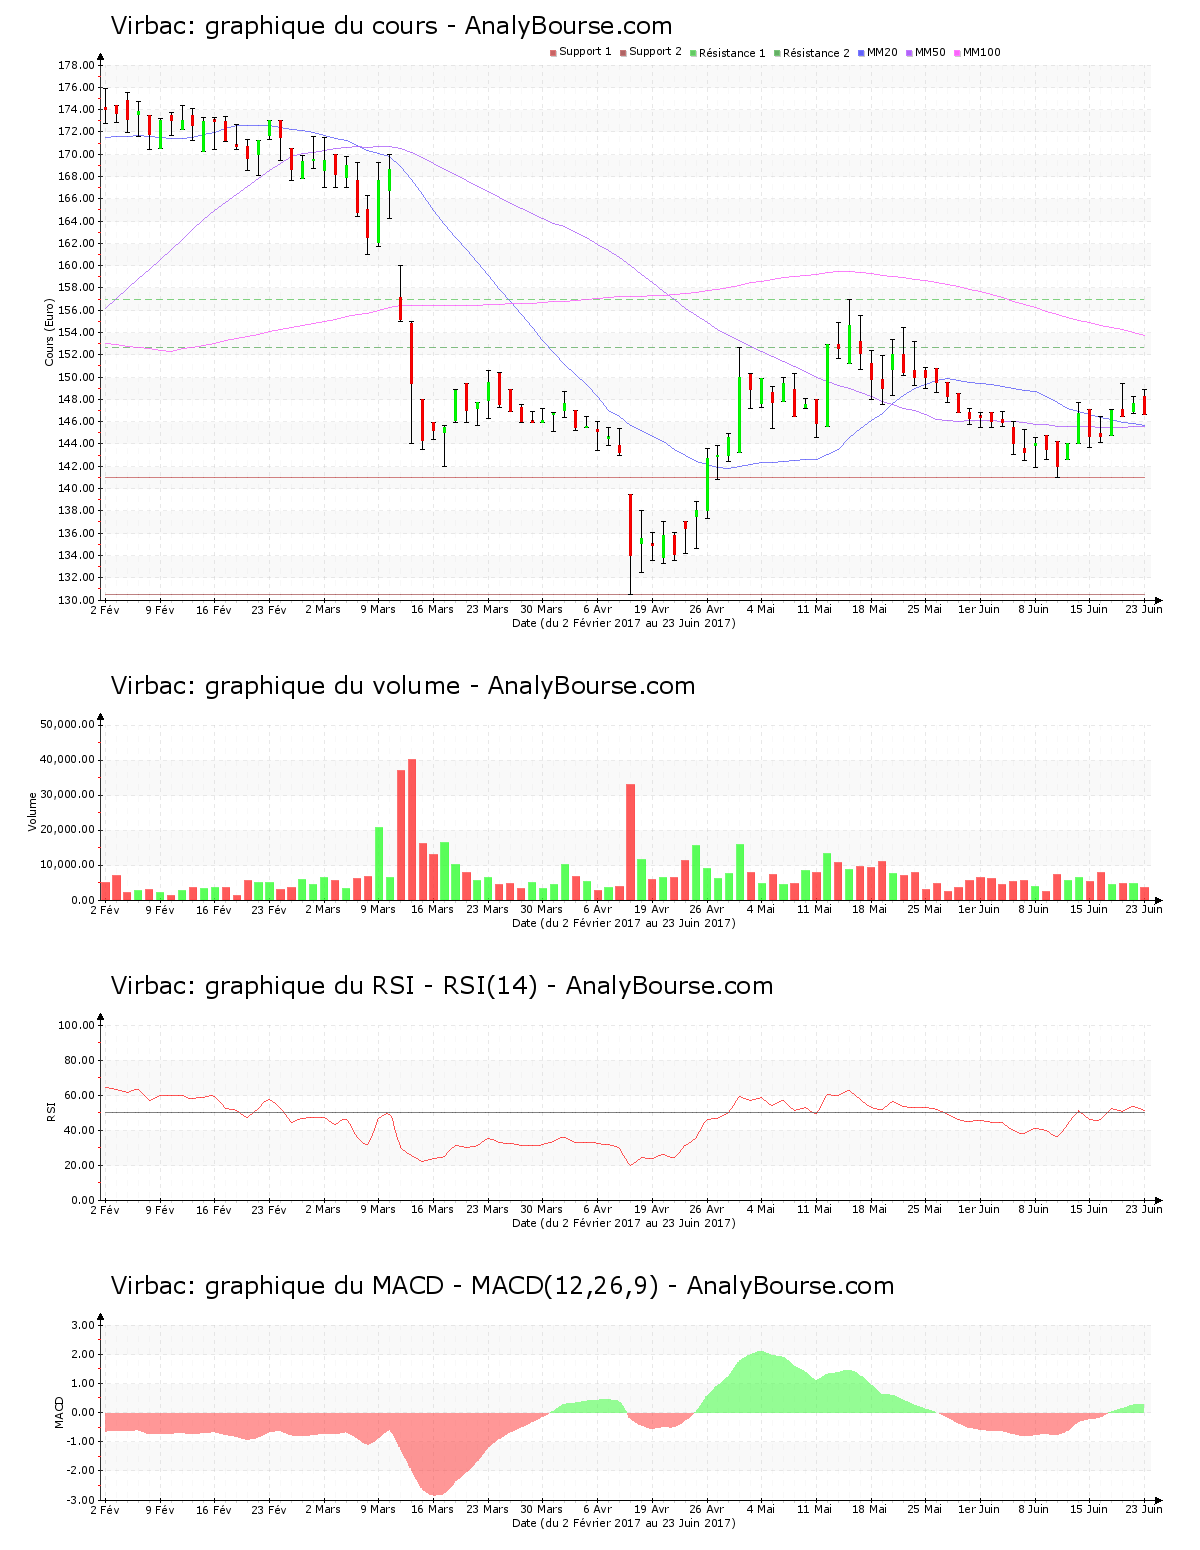The width and height of the screenshot is (1200, 1550).
Task: Click "9 Mars" on the price chart axis
Action: point(378,609)
